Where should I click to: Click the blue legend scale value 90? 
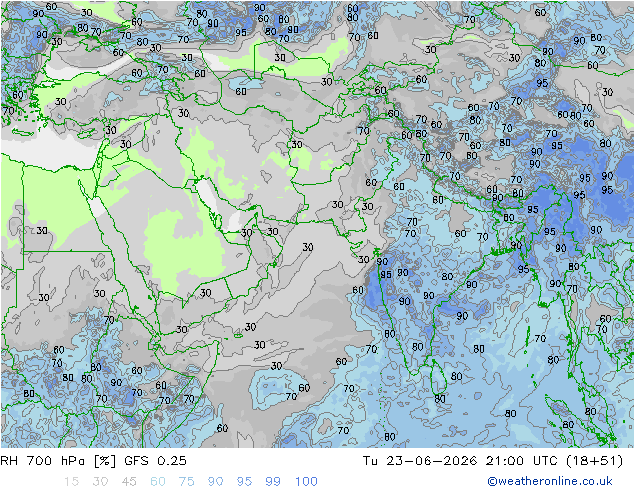pyautogui.click(x=216, y=481)
